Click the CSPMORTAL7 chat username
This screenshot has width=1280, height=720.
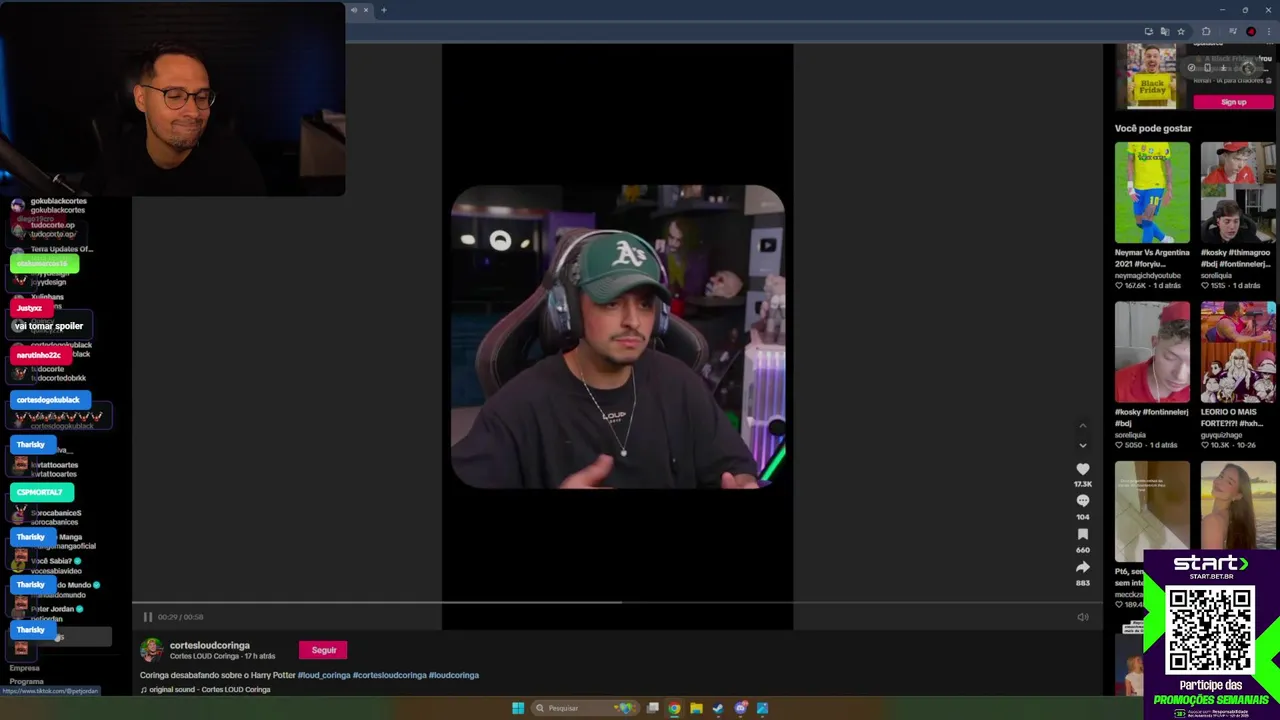tap(40, 492)
